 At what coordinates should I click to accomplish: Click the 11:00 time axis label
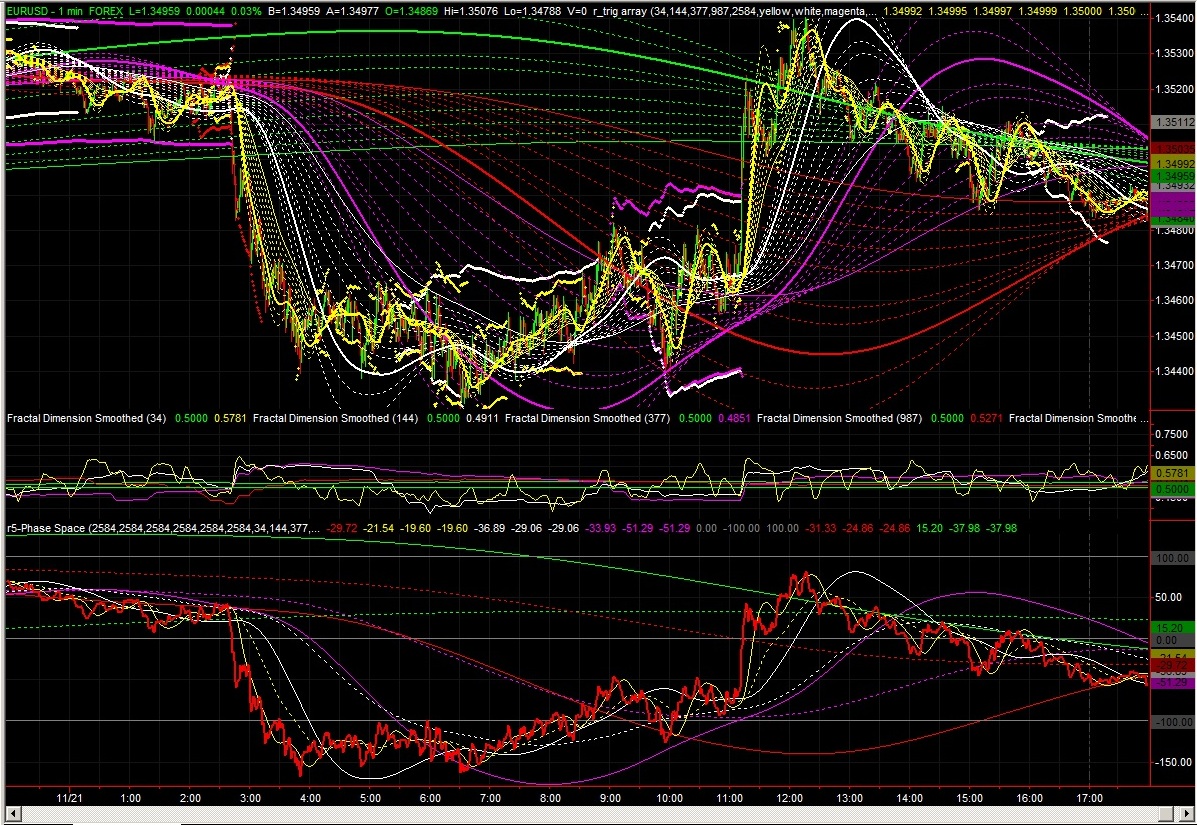coord(729,798)
